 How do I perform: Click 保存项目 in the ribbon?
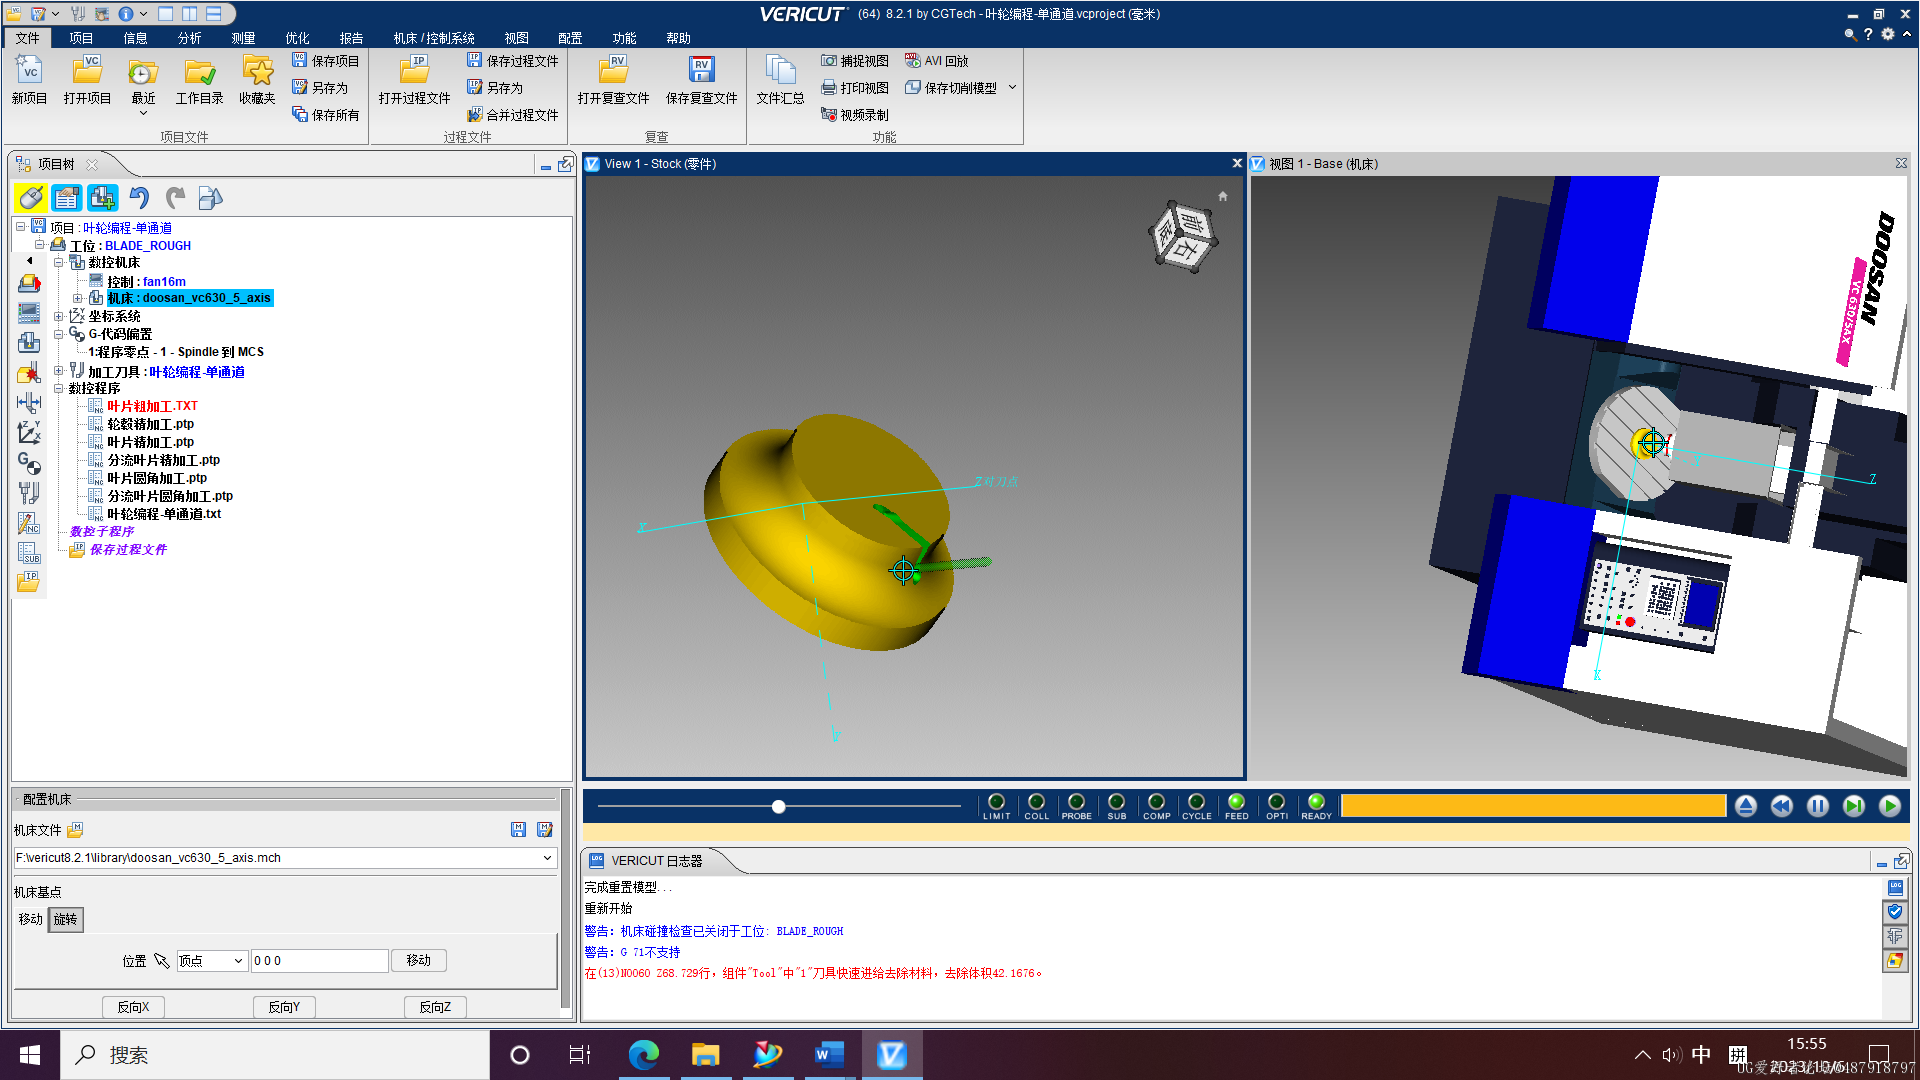tap(326, 61)
